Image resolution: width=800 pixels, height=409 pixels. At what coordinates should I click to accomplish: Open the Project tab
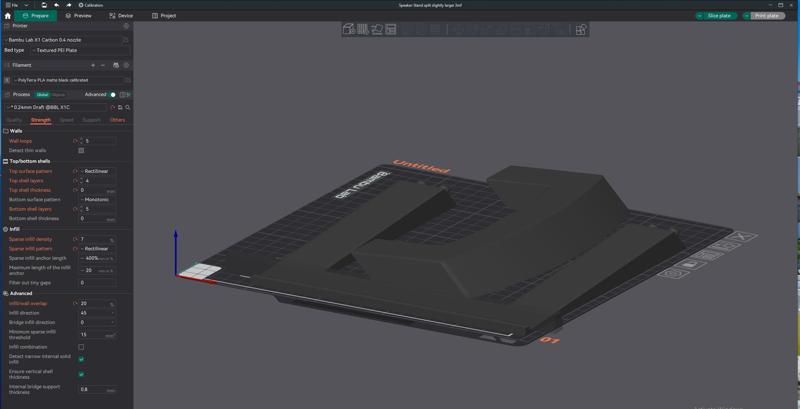tap(164, 16)
